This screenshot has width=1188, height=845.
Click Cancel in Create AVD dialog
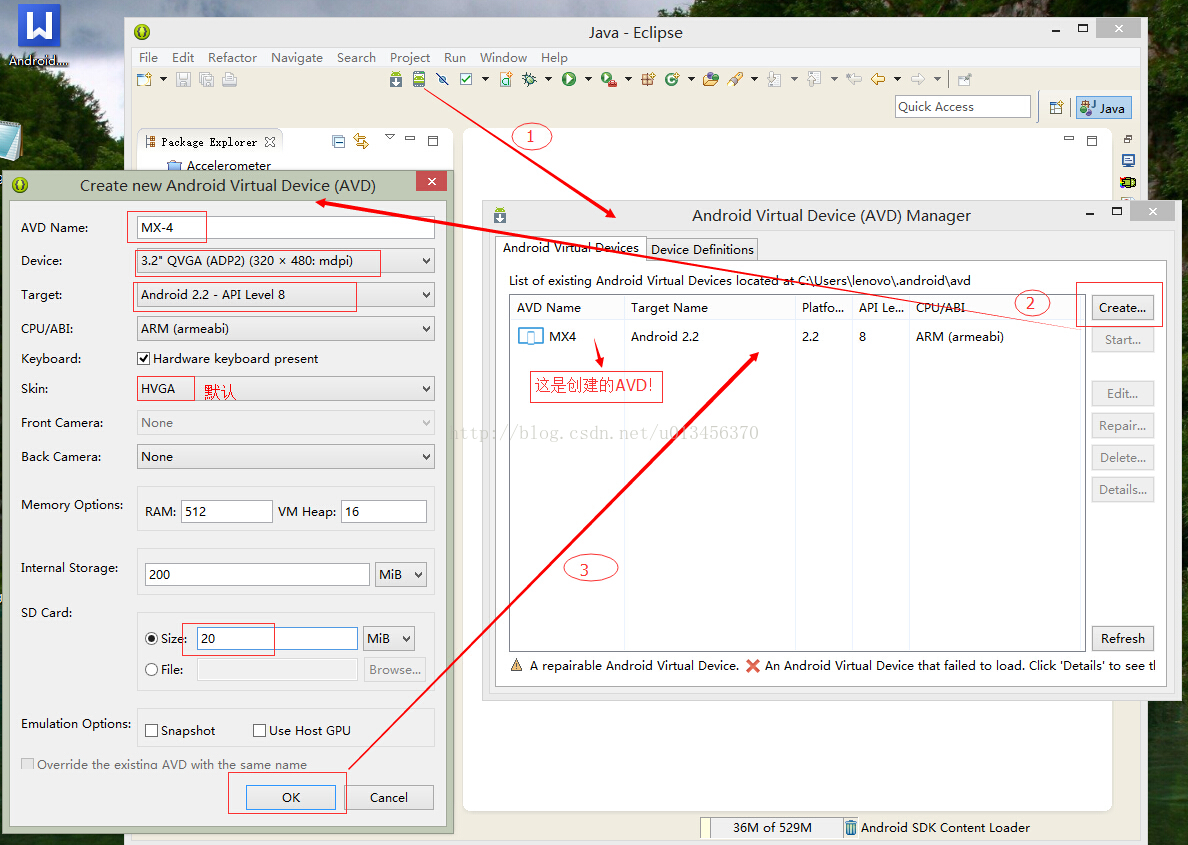pyautogui.click(x=389, y=797)
